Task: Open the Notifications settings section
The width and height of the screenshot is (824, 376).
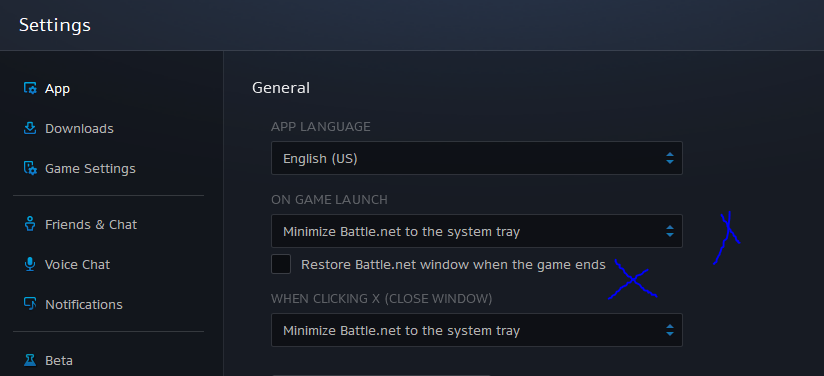Action: 84,304
